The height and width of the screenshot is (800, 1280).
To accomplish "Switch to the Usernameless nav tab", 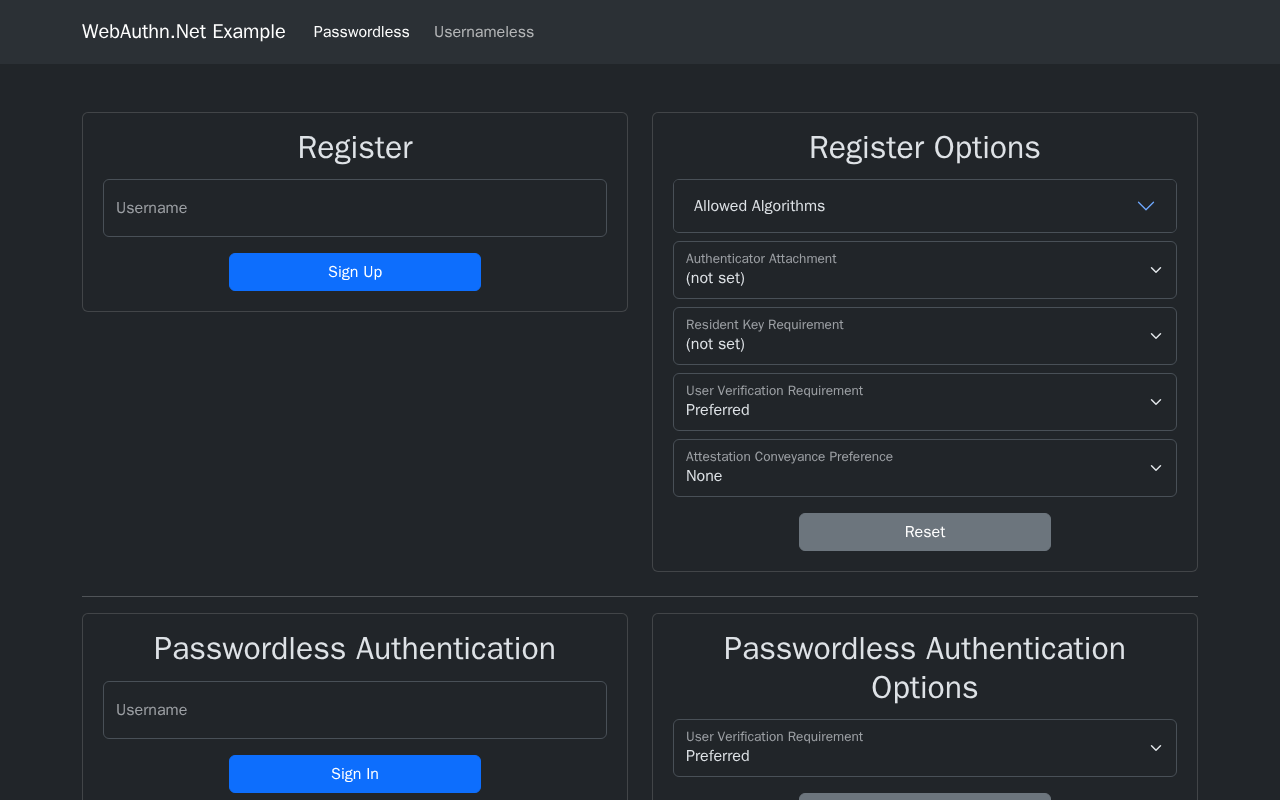I will (x=484, y=32).
